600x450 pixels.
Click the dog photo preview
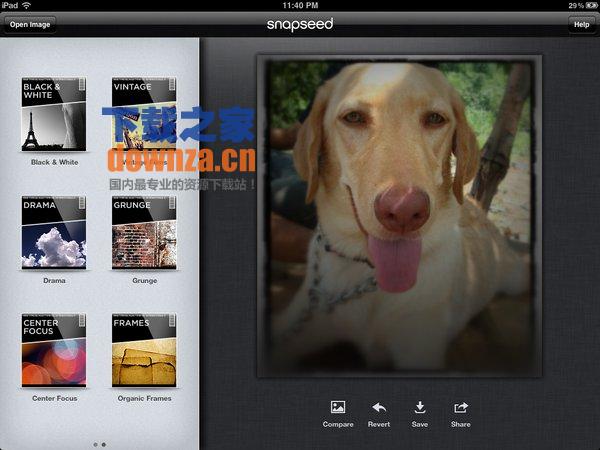(x=399, y=216)
